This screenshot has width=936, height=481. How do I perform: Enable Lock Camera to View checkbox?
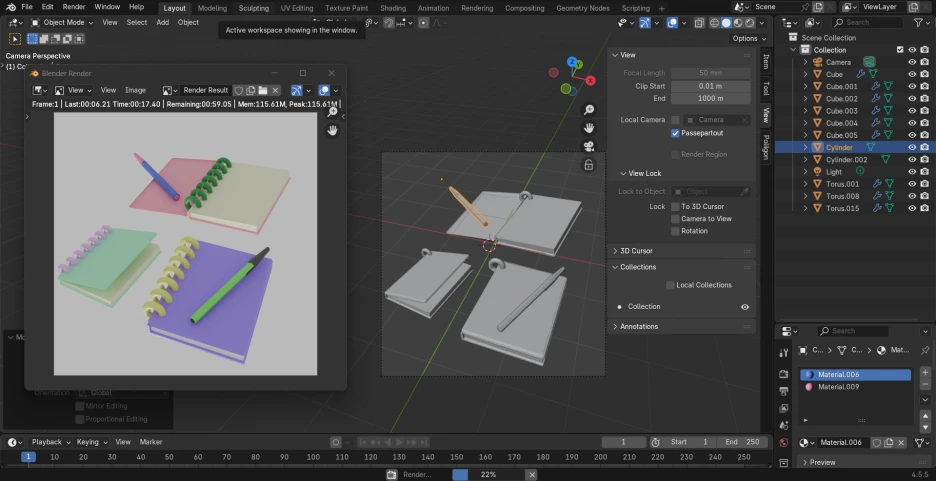(x=676, y=218)
